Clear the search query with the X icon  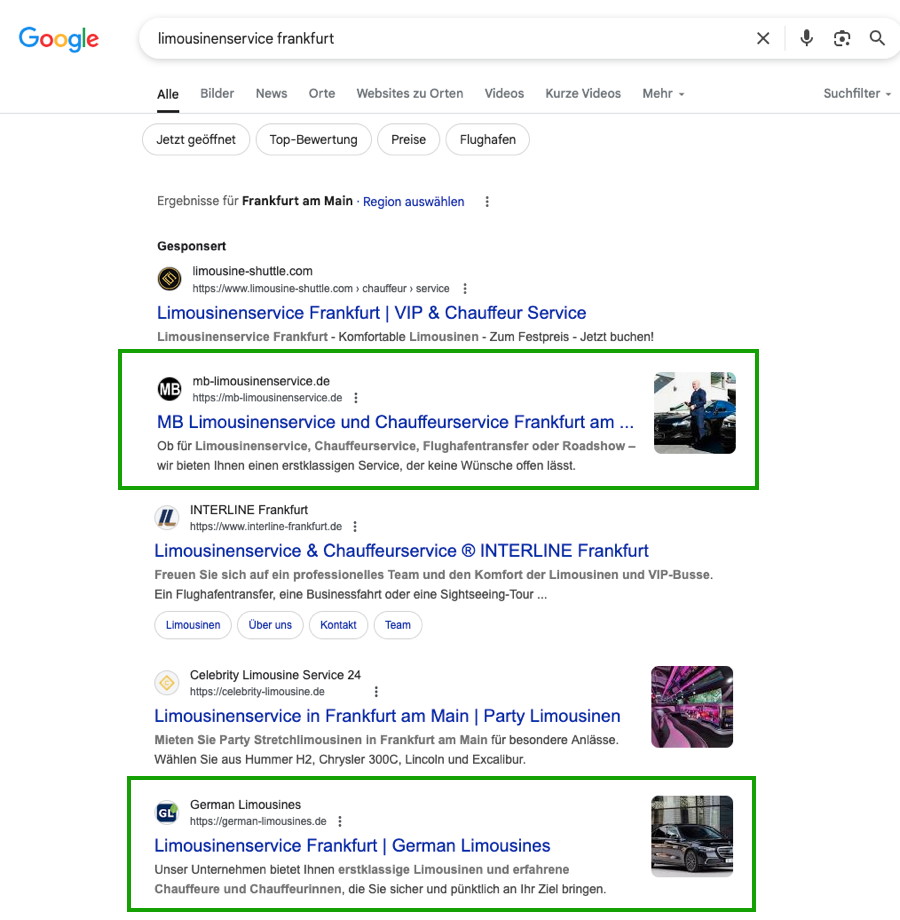point(763,39)
